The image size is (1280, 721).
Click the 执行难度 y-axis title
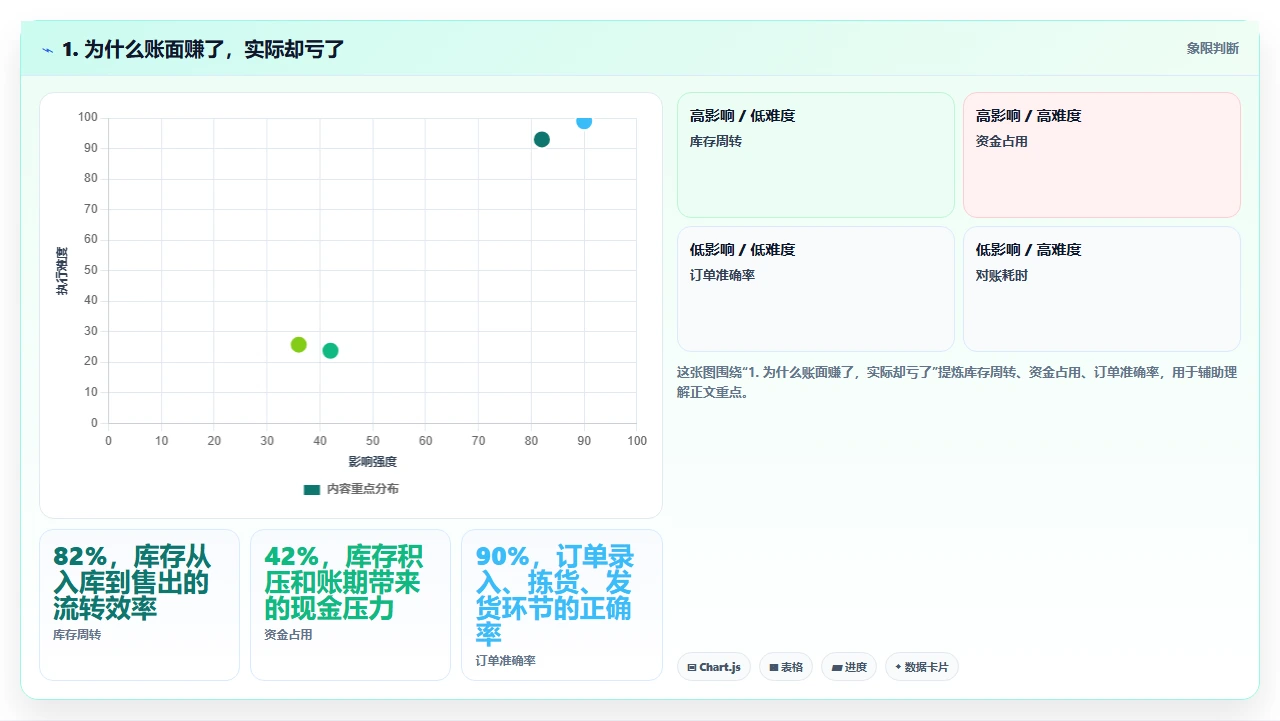(x=62, y=271)
